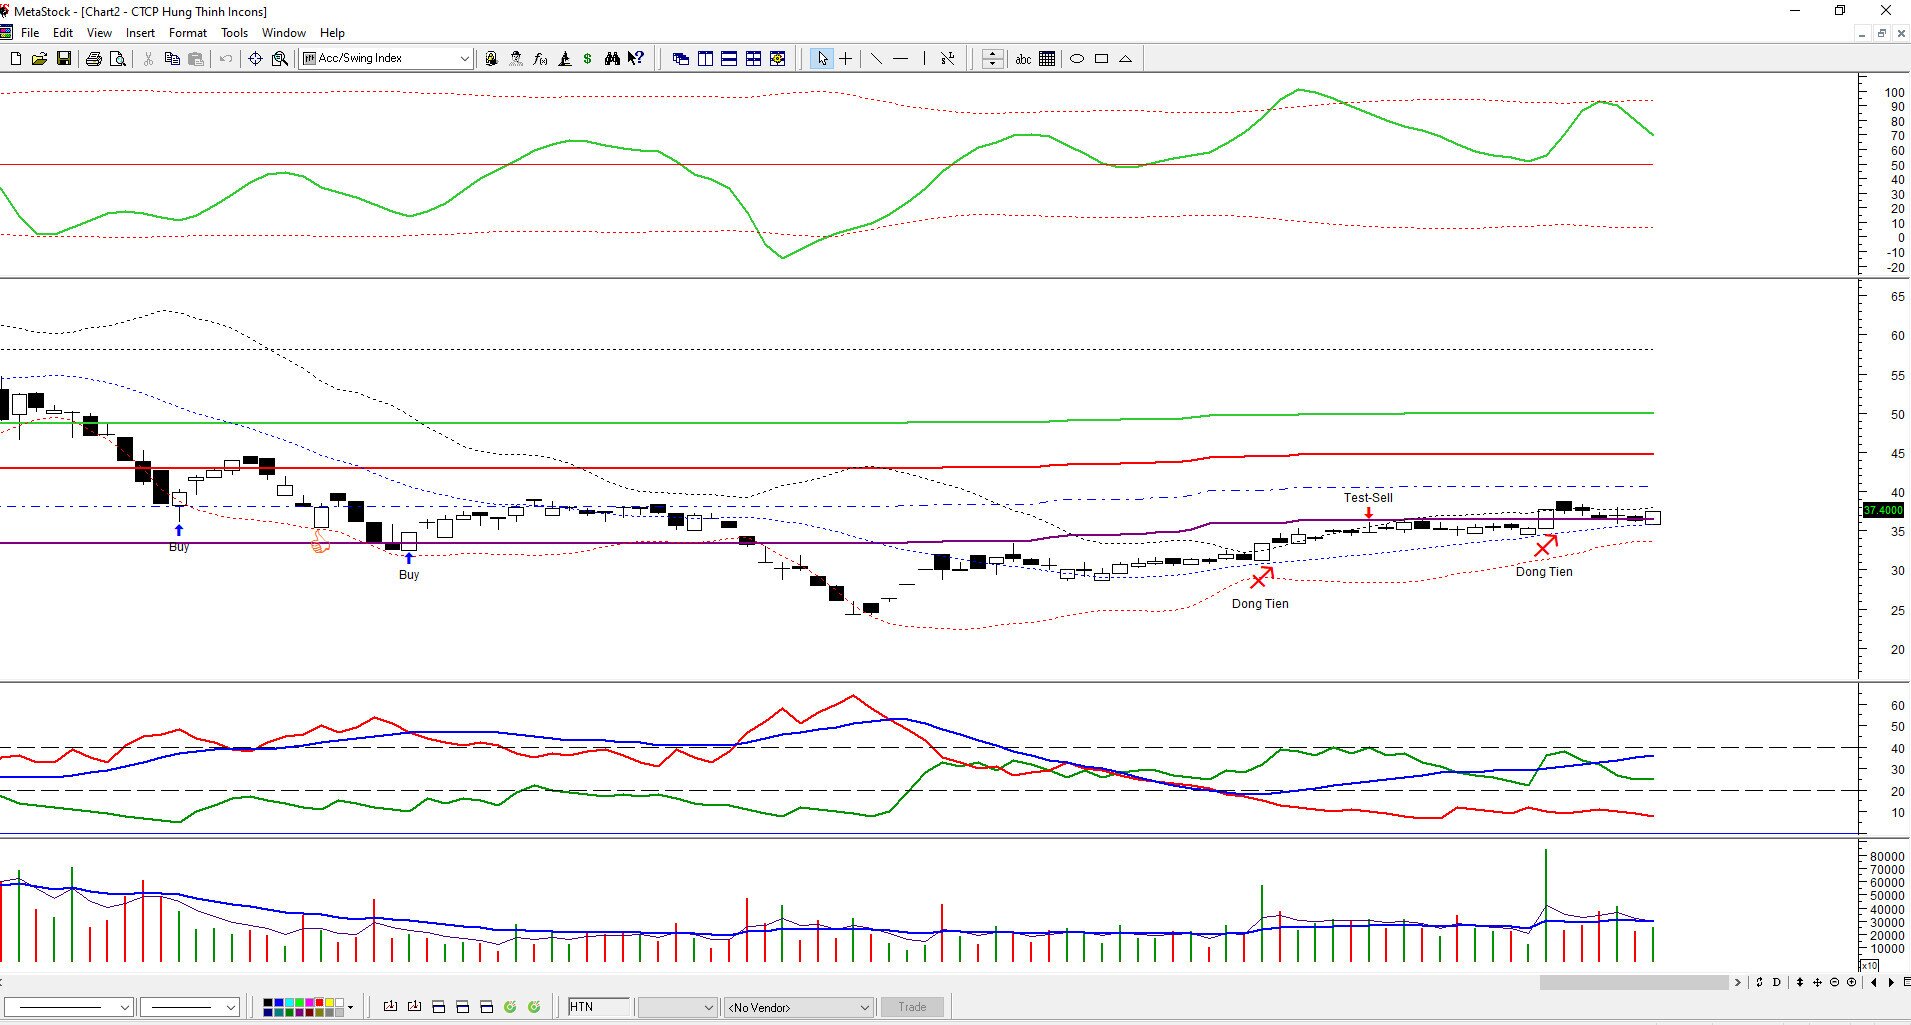Click the green dollar sign icon

point(588,59)
